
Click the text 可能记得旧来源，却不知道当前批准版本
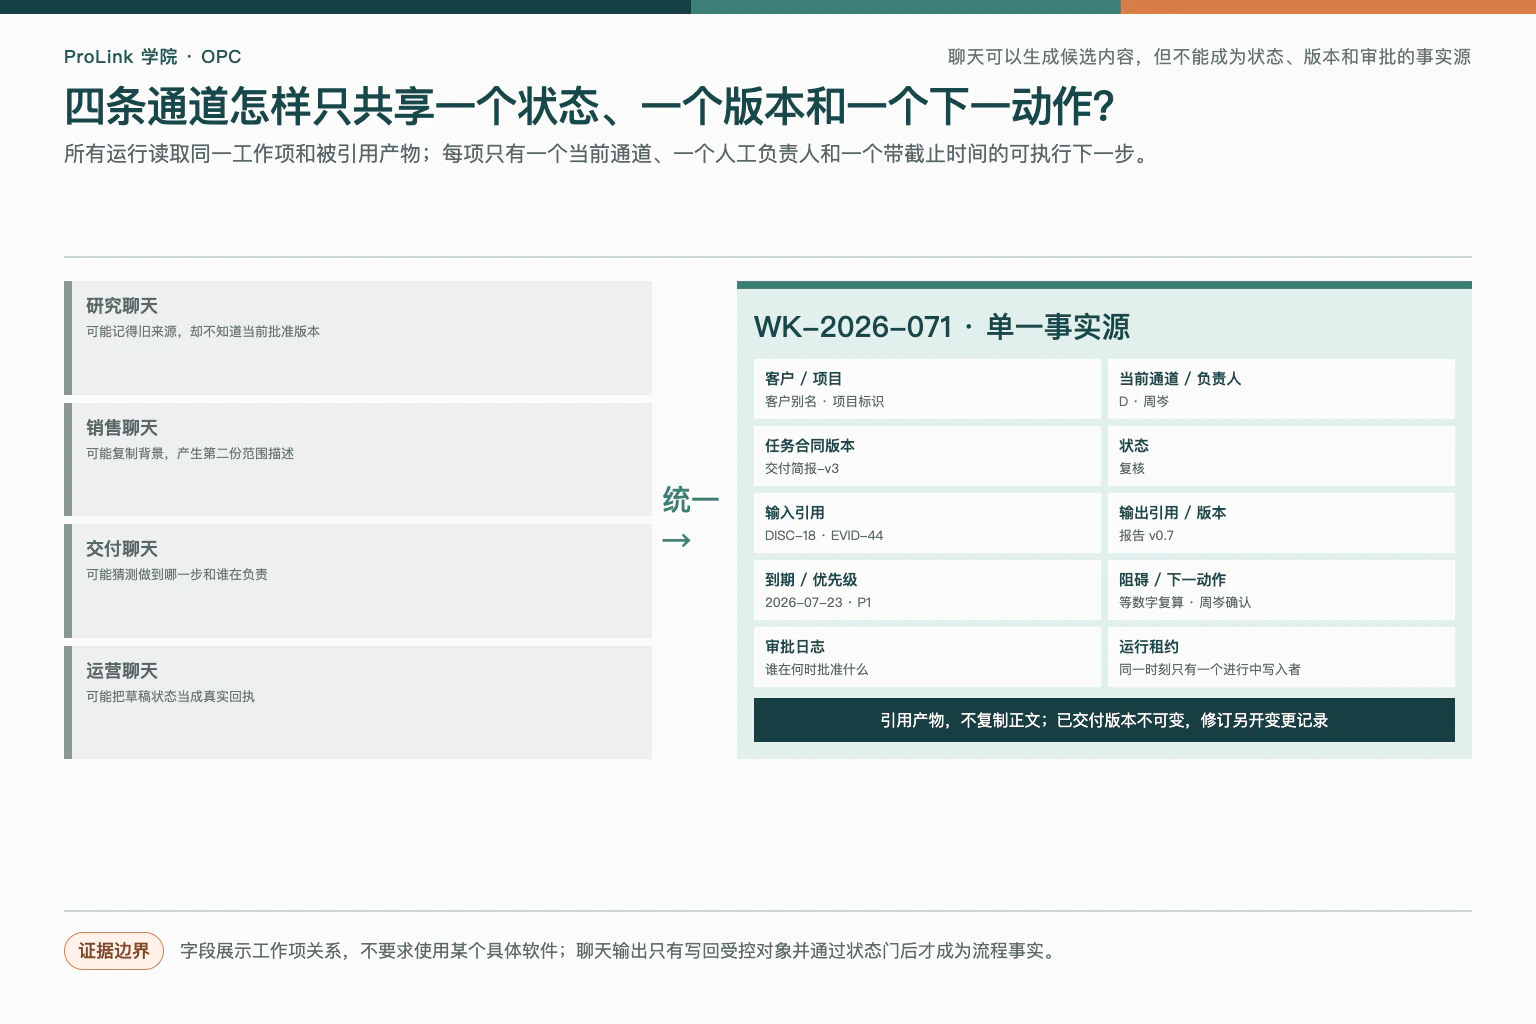[203, 332]
